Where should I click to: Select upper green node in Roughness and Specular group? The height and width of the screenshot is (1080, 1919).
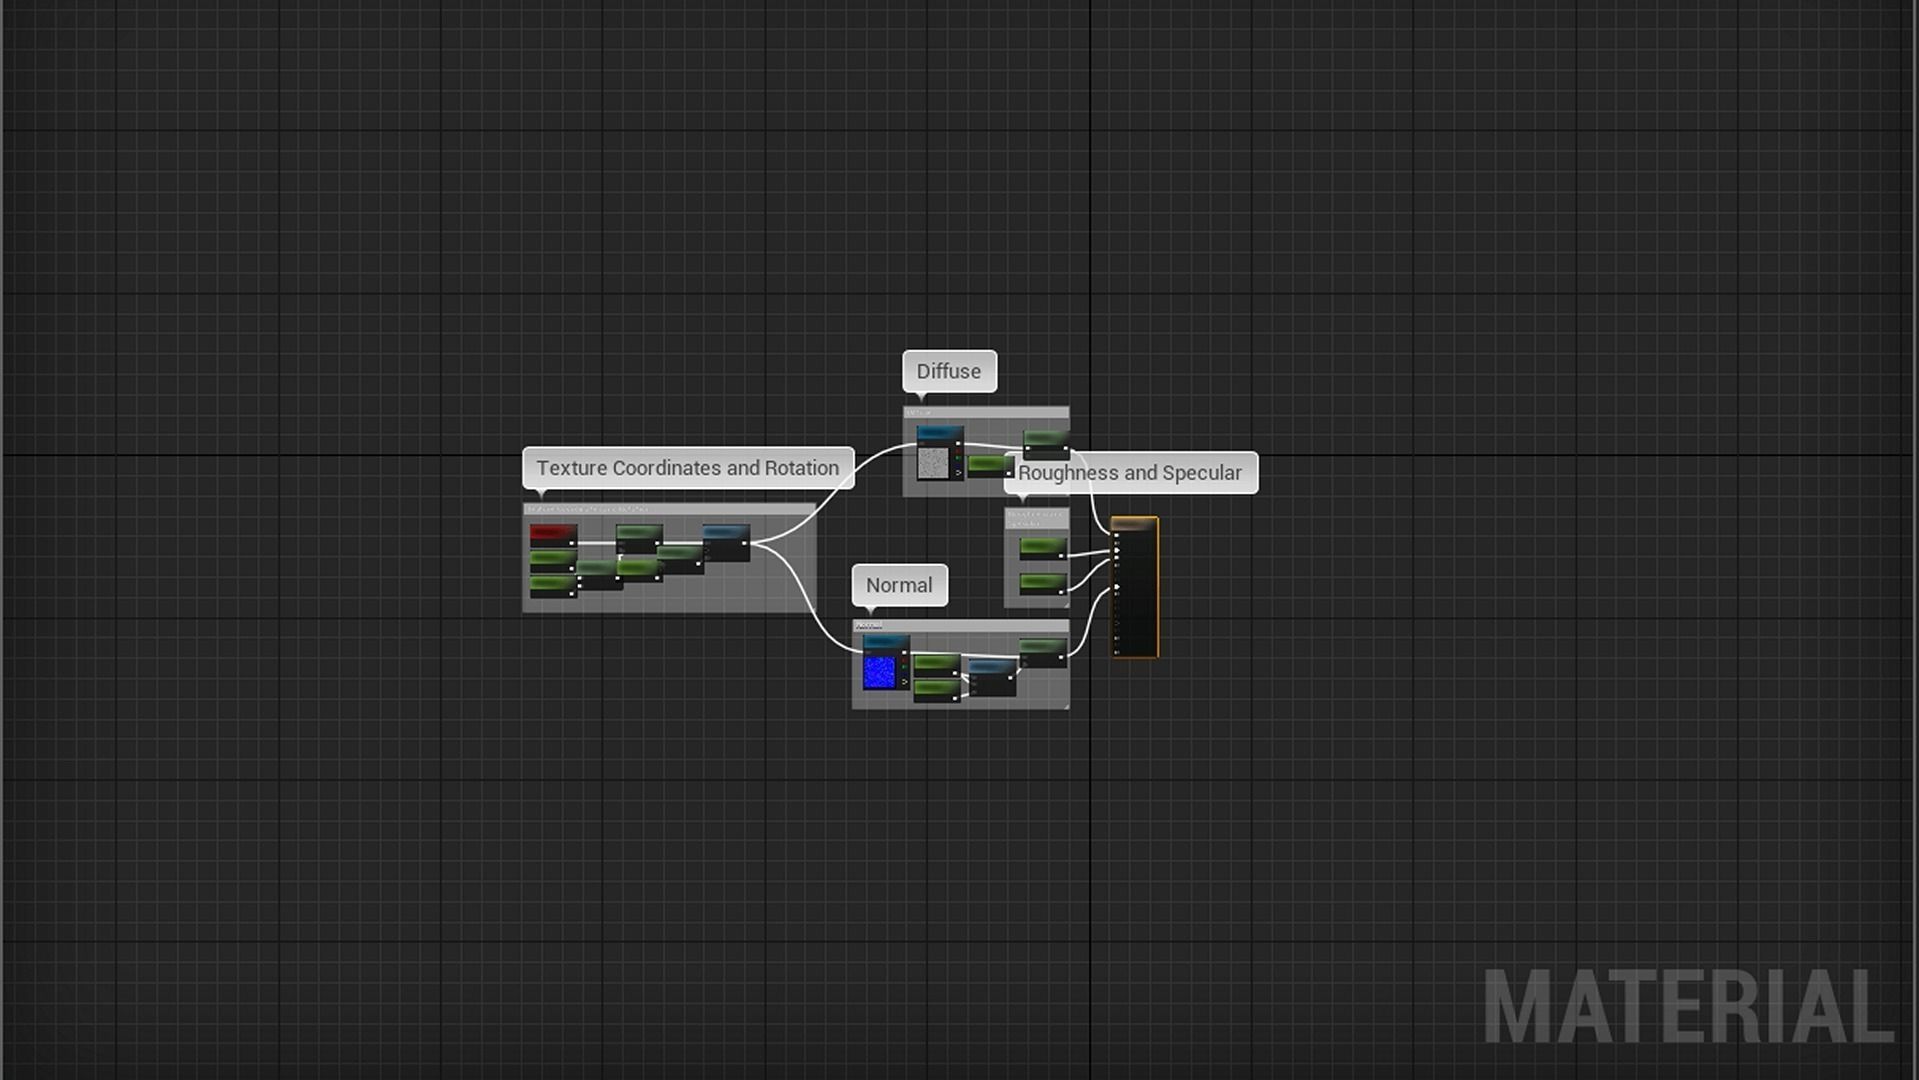click(x=1042, y=547)
